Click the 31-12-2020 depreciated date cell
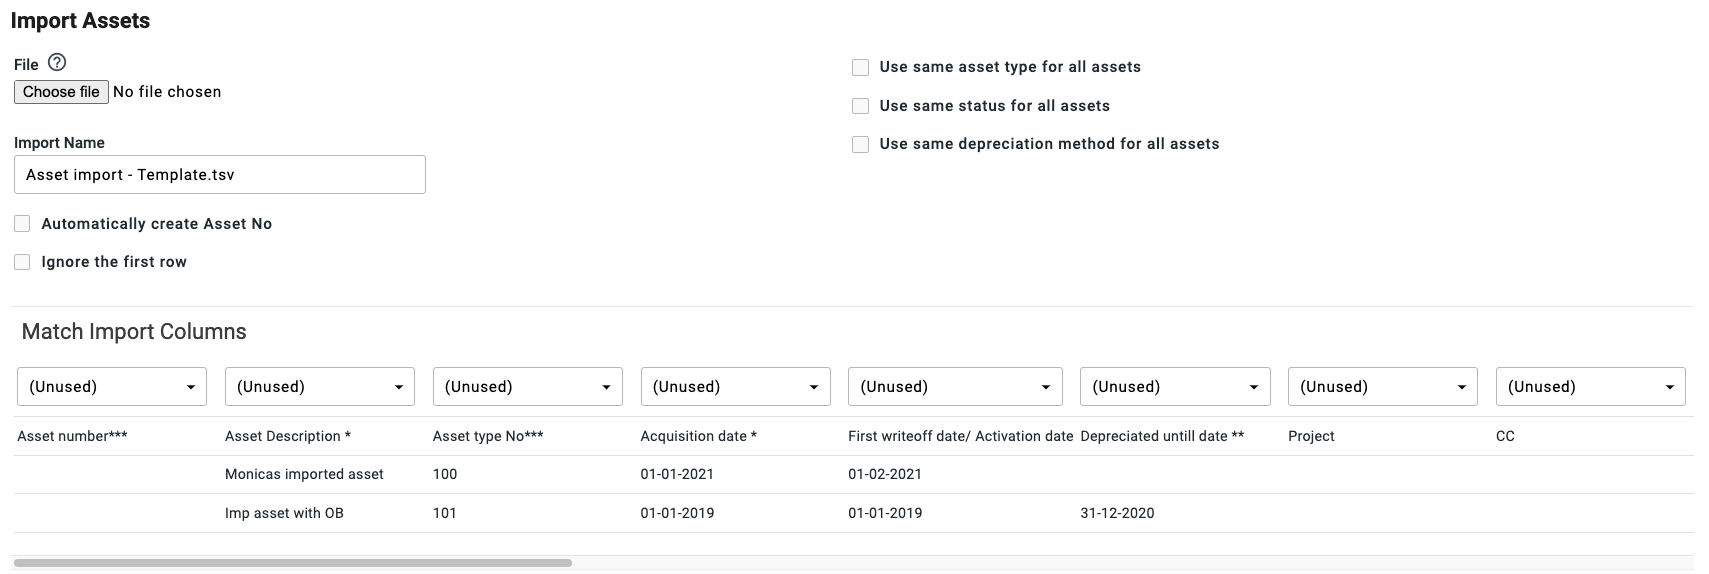The image size is (1709, 574). [x=1117, y=514]
